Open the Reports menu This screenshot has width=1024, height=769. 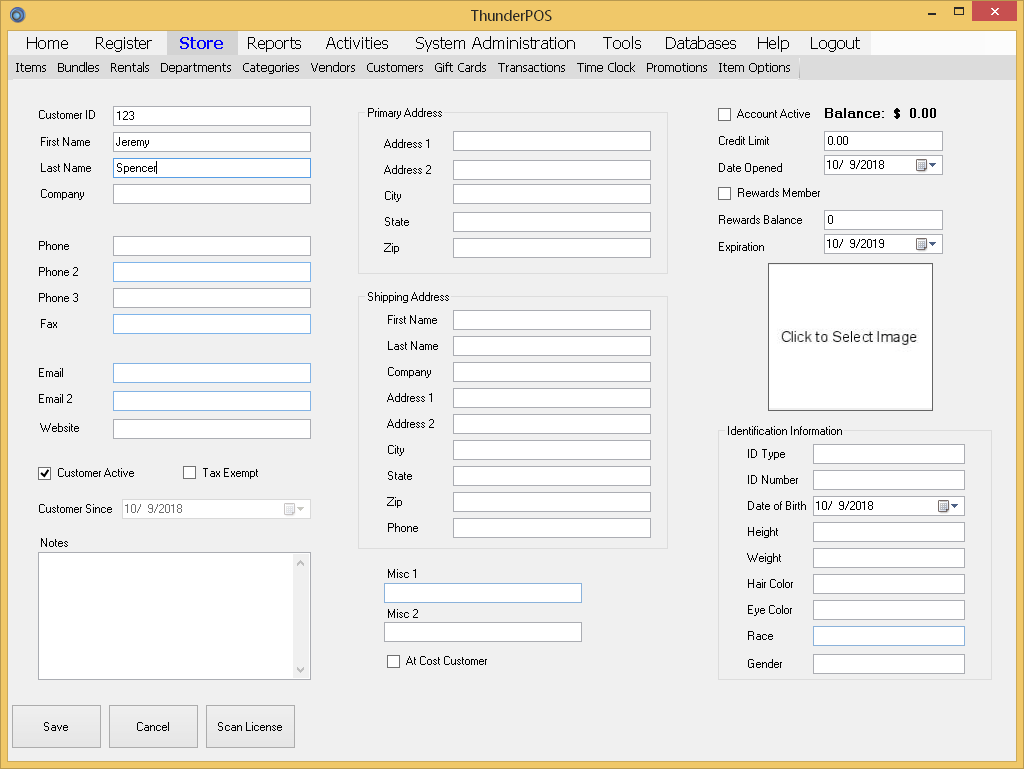click(x=274, y=43)
